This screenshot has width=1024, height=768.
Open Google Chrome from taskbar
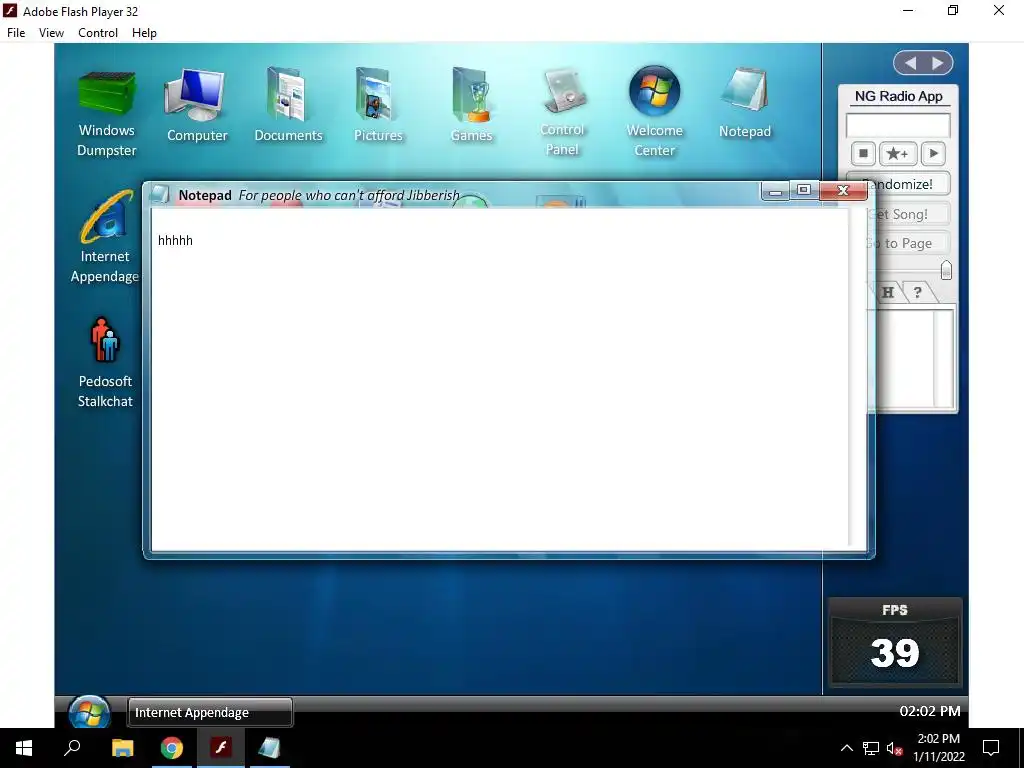[172, 748]
